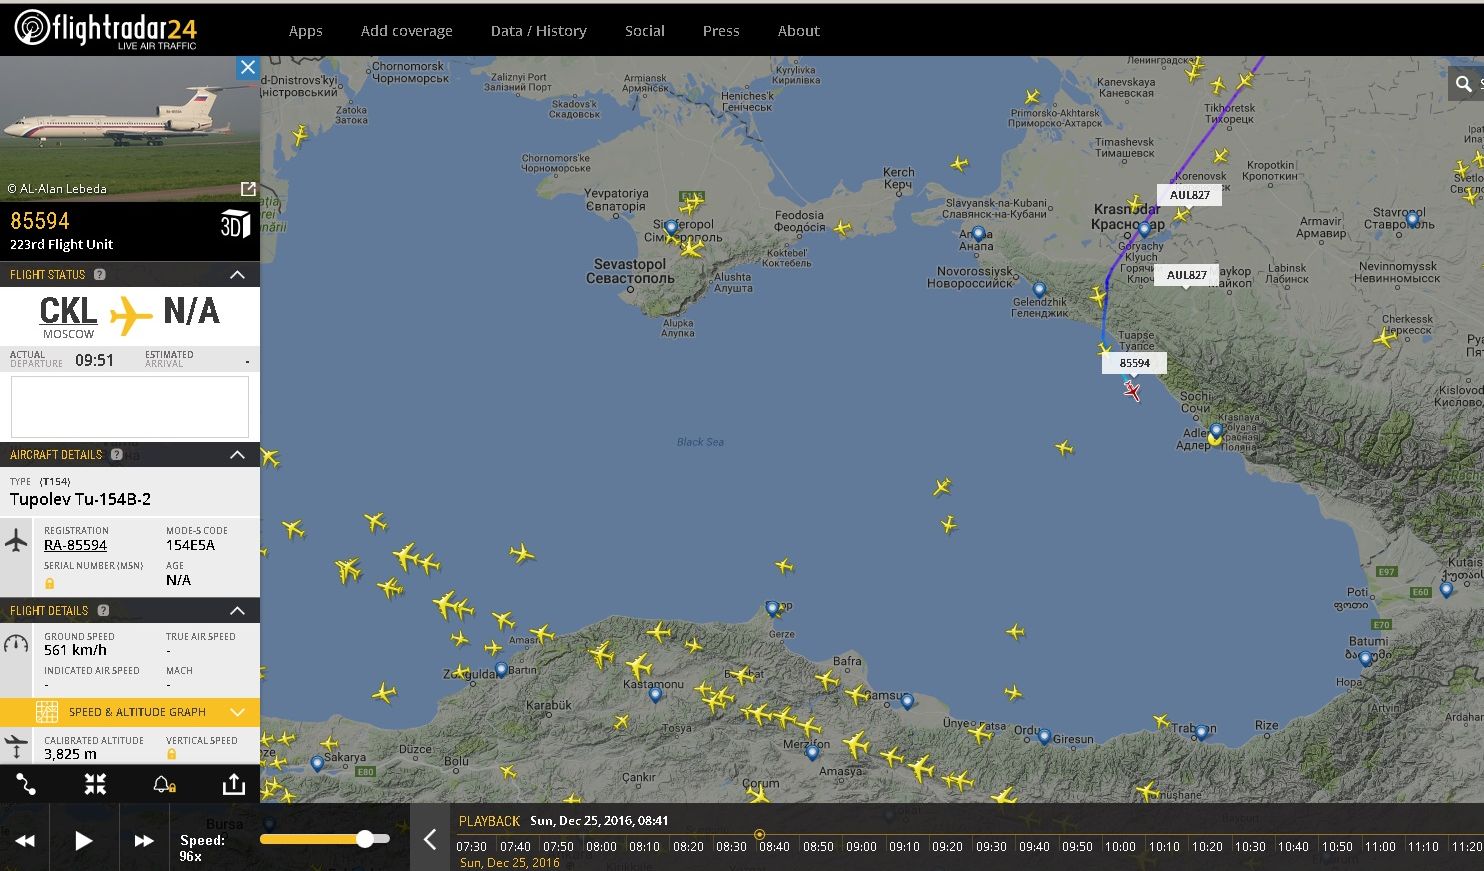1484x871 pixels.
Task: Select the Adler airport pin
Action: 1215,434
